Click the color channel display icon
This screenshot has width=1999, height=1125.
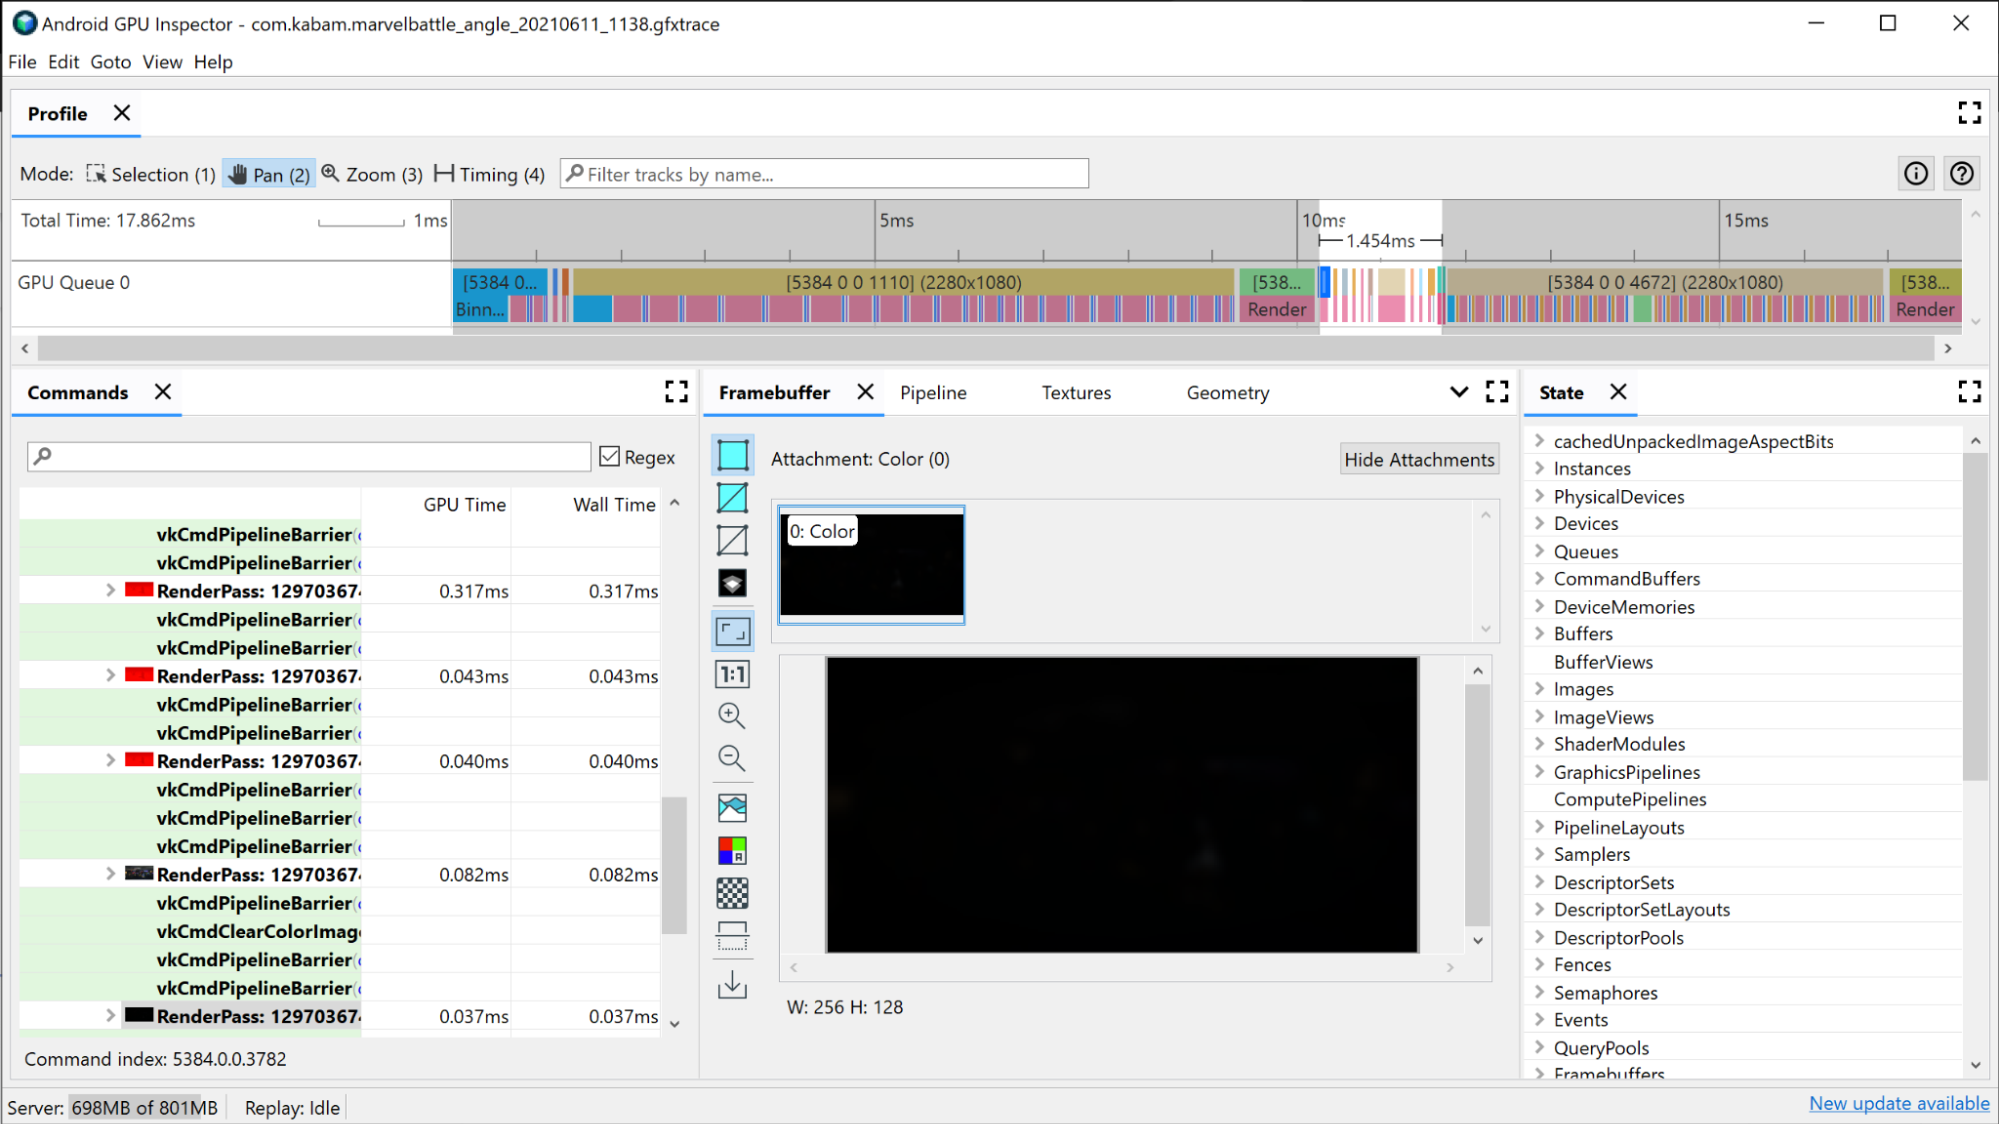click(732, 850)
